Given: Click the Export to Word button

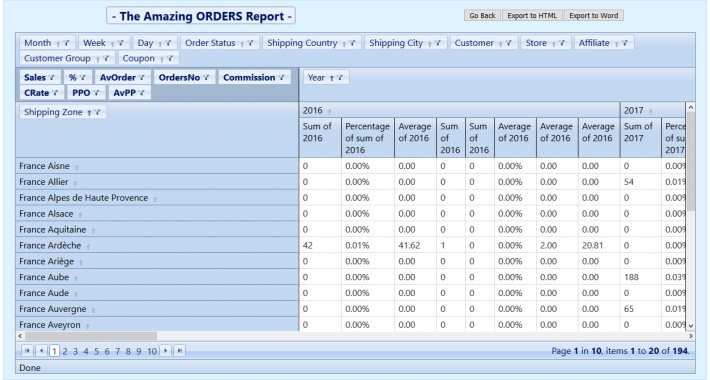Looking at the screenshot, I should coord(594,15).
